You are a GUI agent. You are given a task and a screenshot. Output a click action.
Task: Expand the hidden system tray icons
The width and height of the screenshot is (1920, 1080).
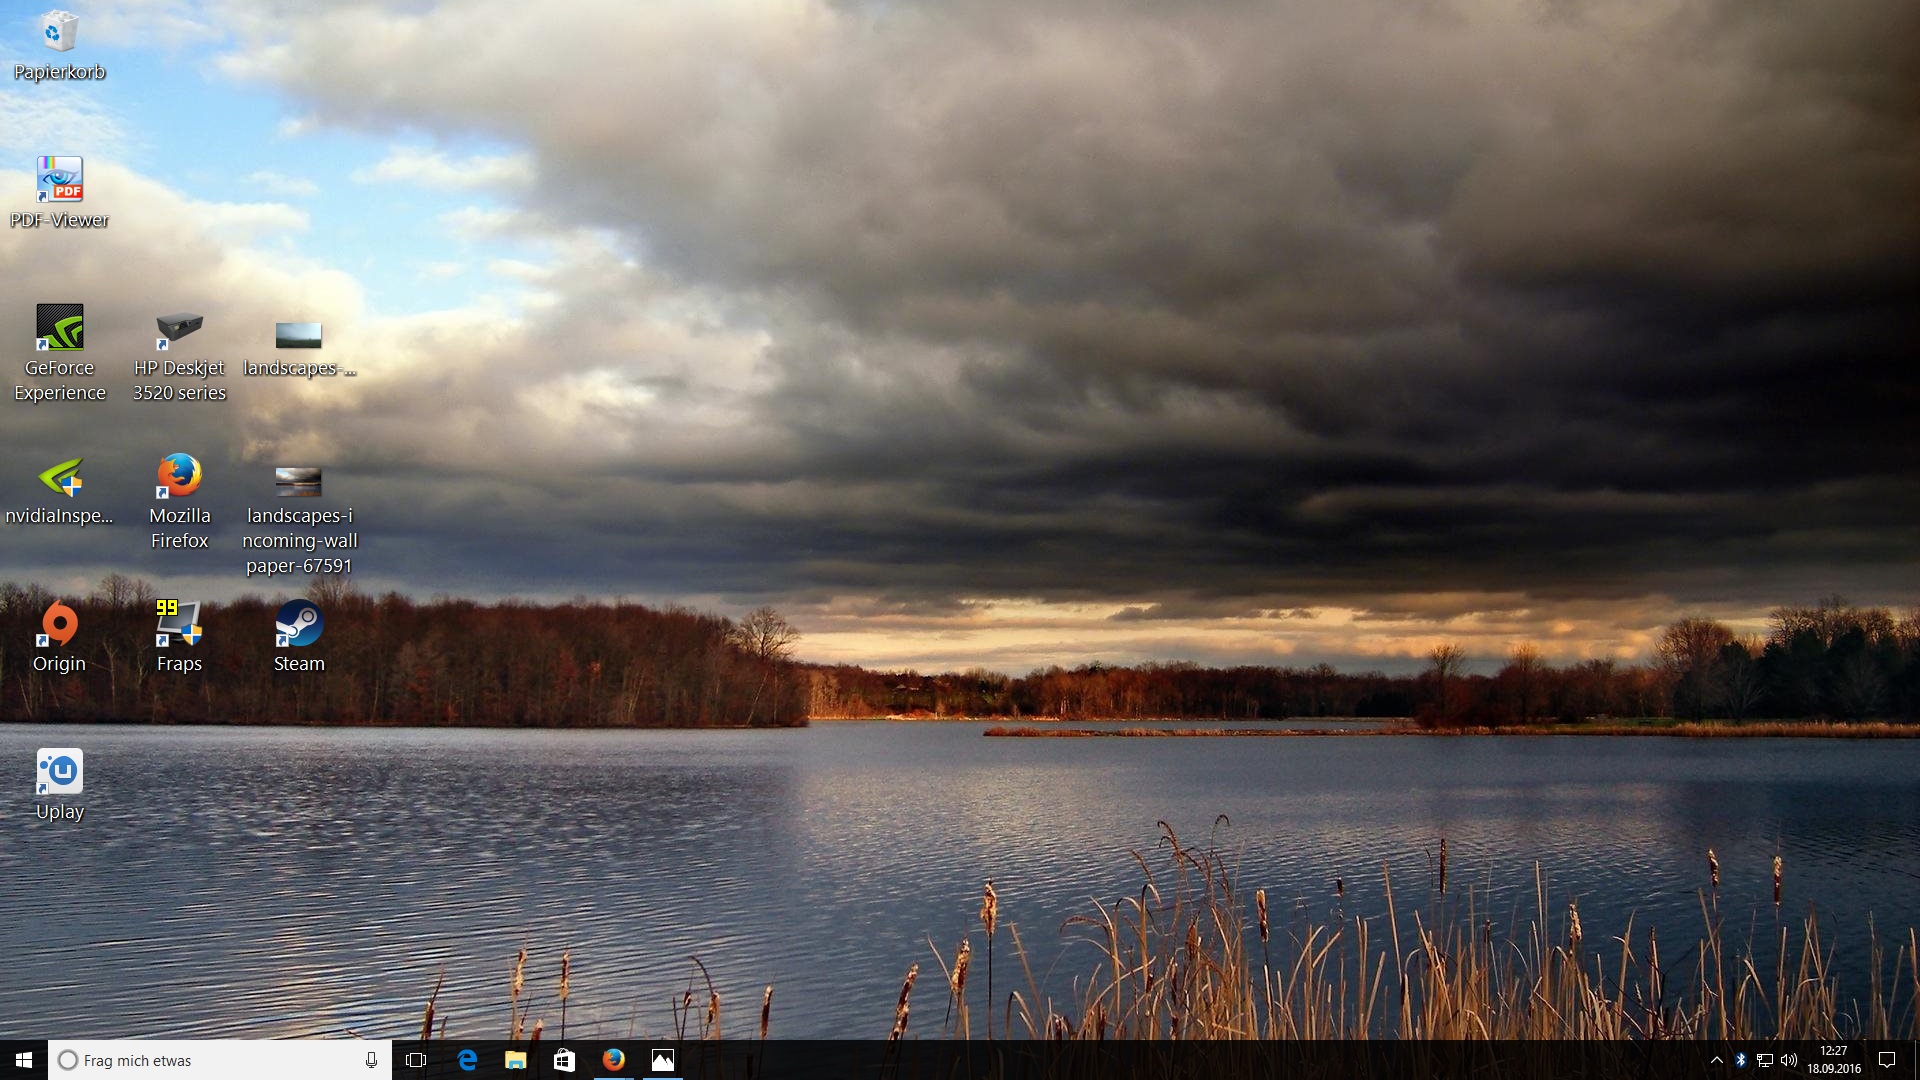point(1716,1060)
